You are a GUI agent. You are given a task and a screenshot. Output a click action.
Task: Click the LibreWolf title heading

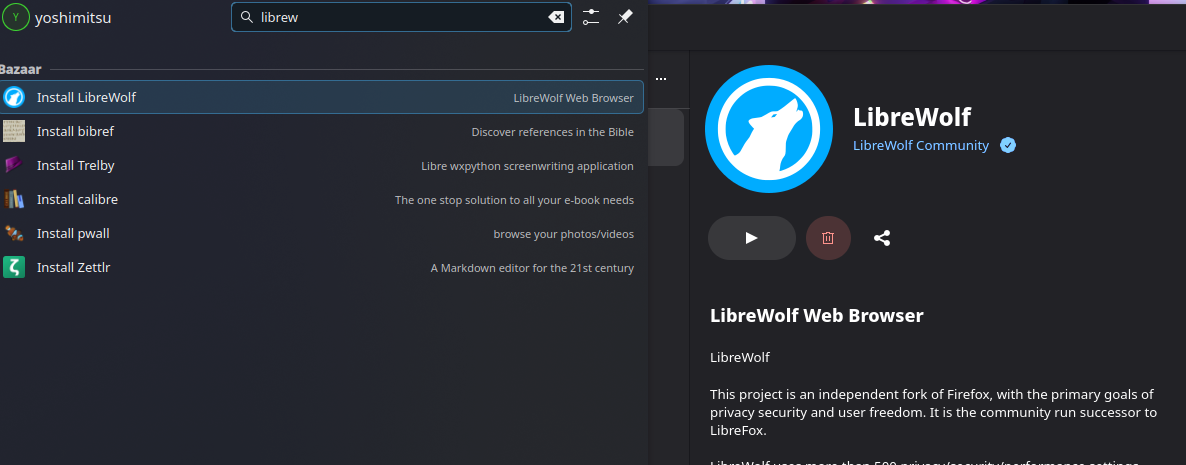click(x=911, y=117)
